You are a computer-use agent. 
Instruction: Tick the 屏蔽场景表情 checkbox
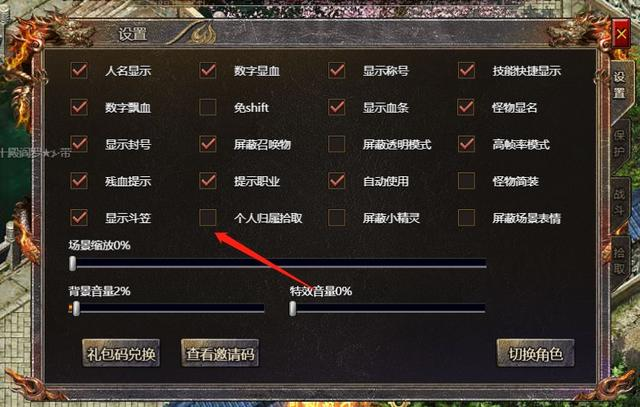pos(466,218)
